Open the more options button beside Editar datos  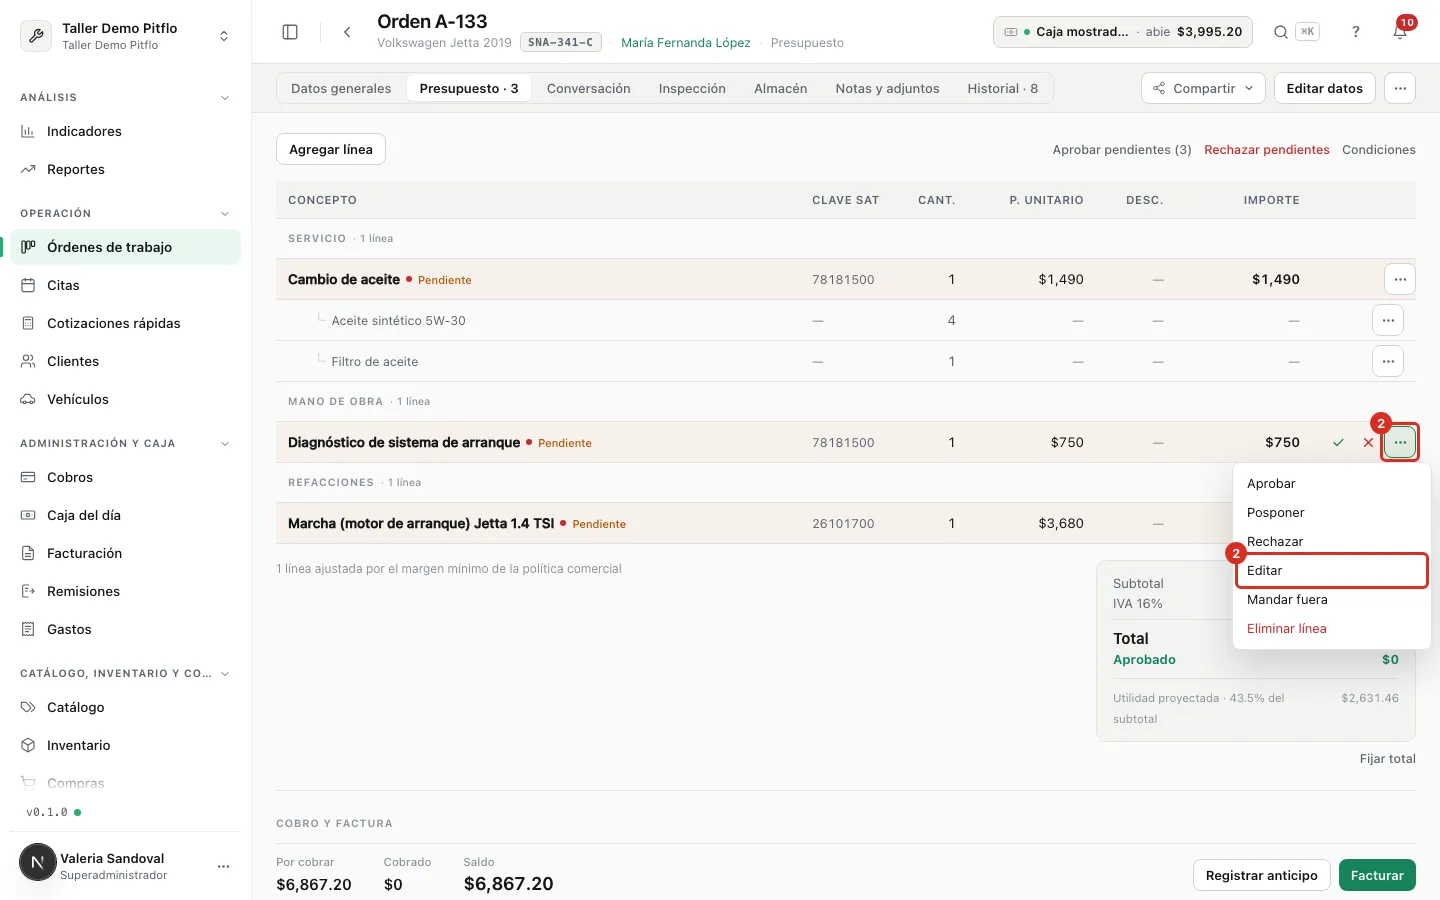click(x=1400, y=88)
